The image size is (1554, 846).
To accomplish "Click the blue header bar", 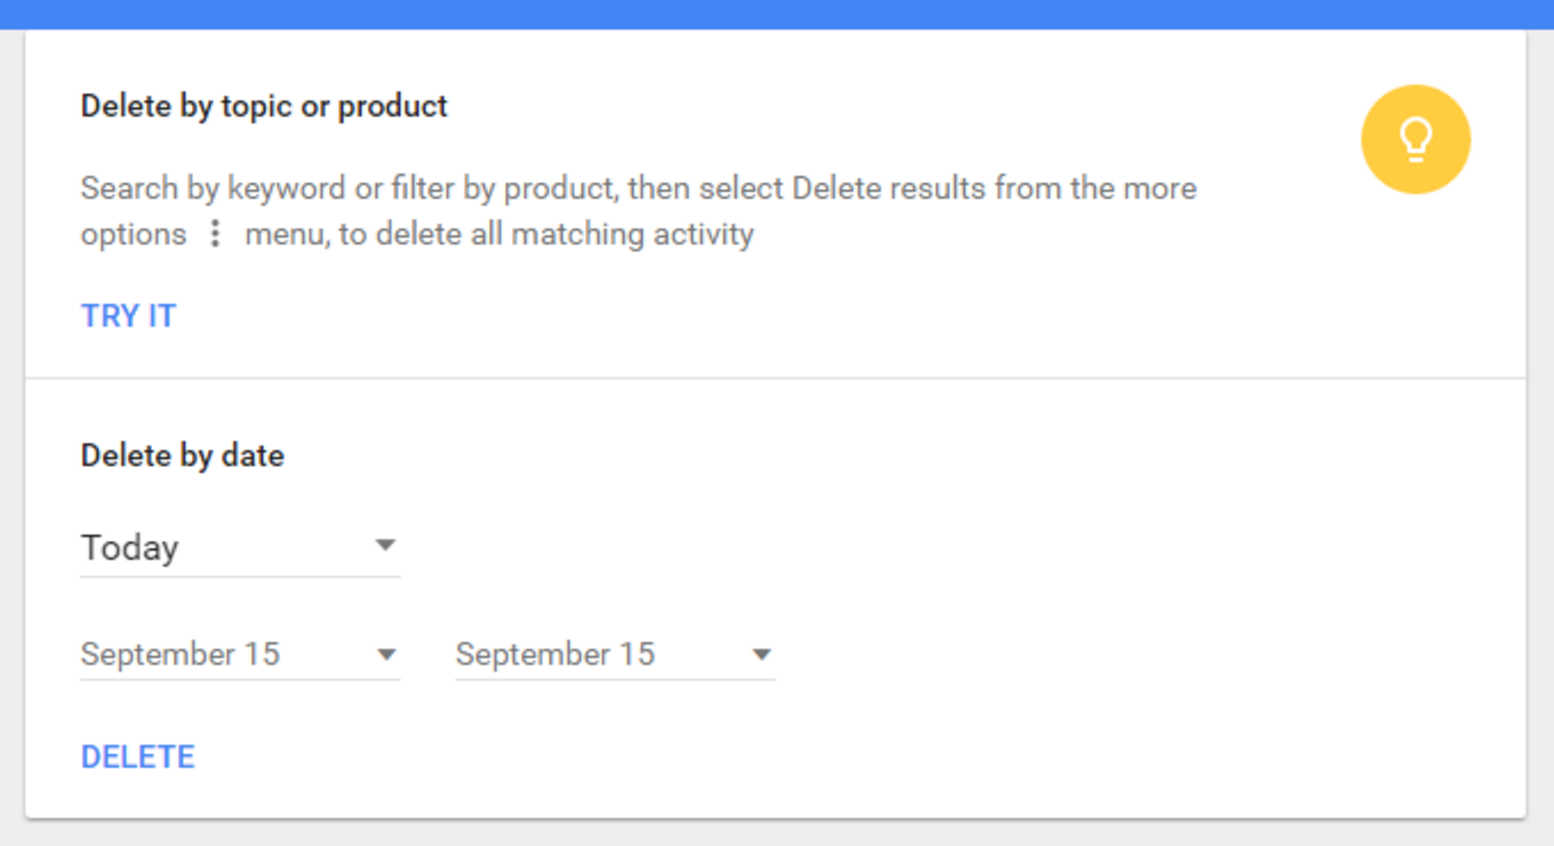I will click(x=777, y=14).
